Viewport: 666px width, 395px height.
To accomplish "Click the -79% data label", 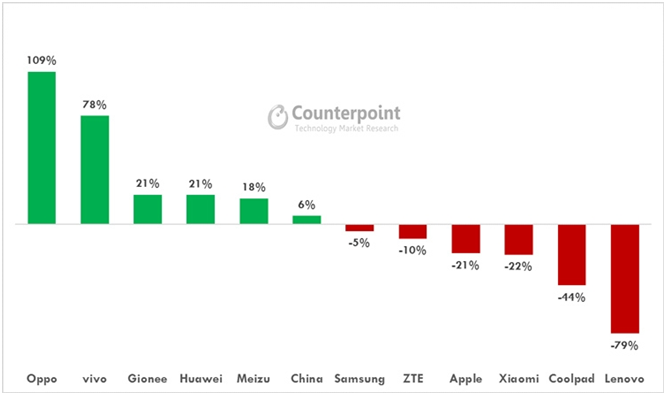I will pyautogui.click(x=624, y=346).
